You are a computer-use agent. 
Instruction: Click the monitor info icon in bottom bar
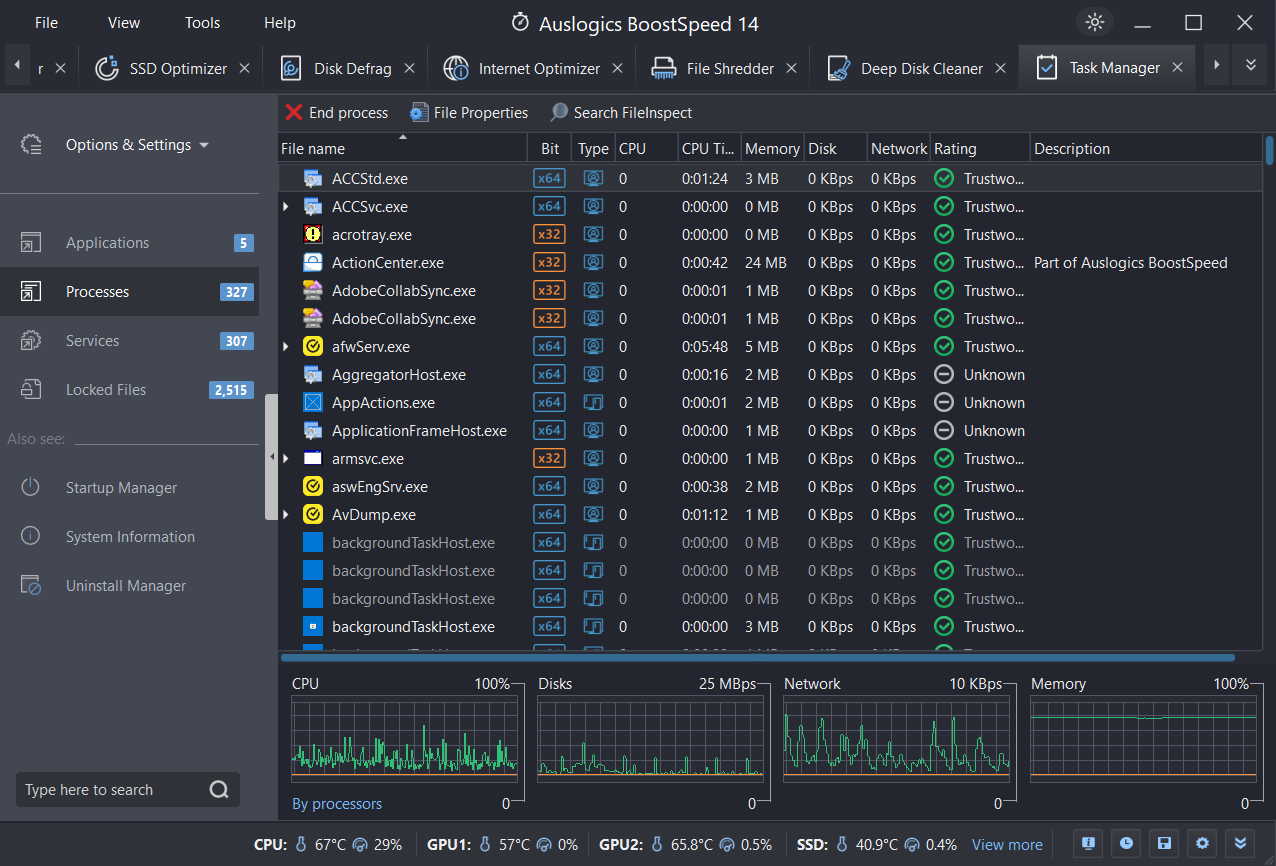(1088, 843)
